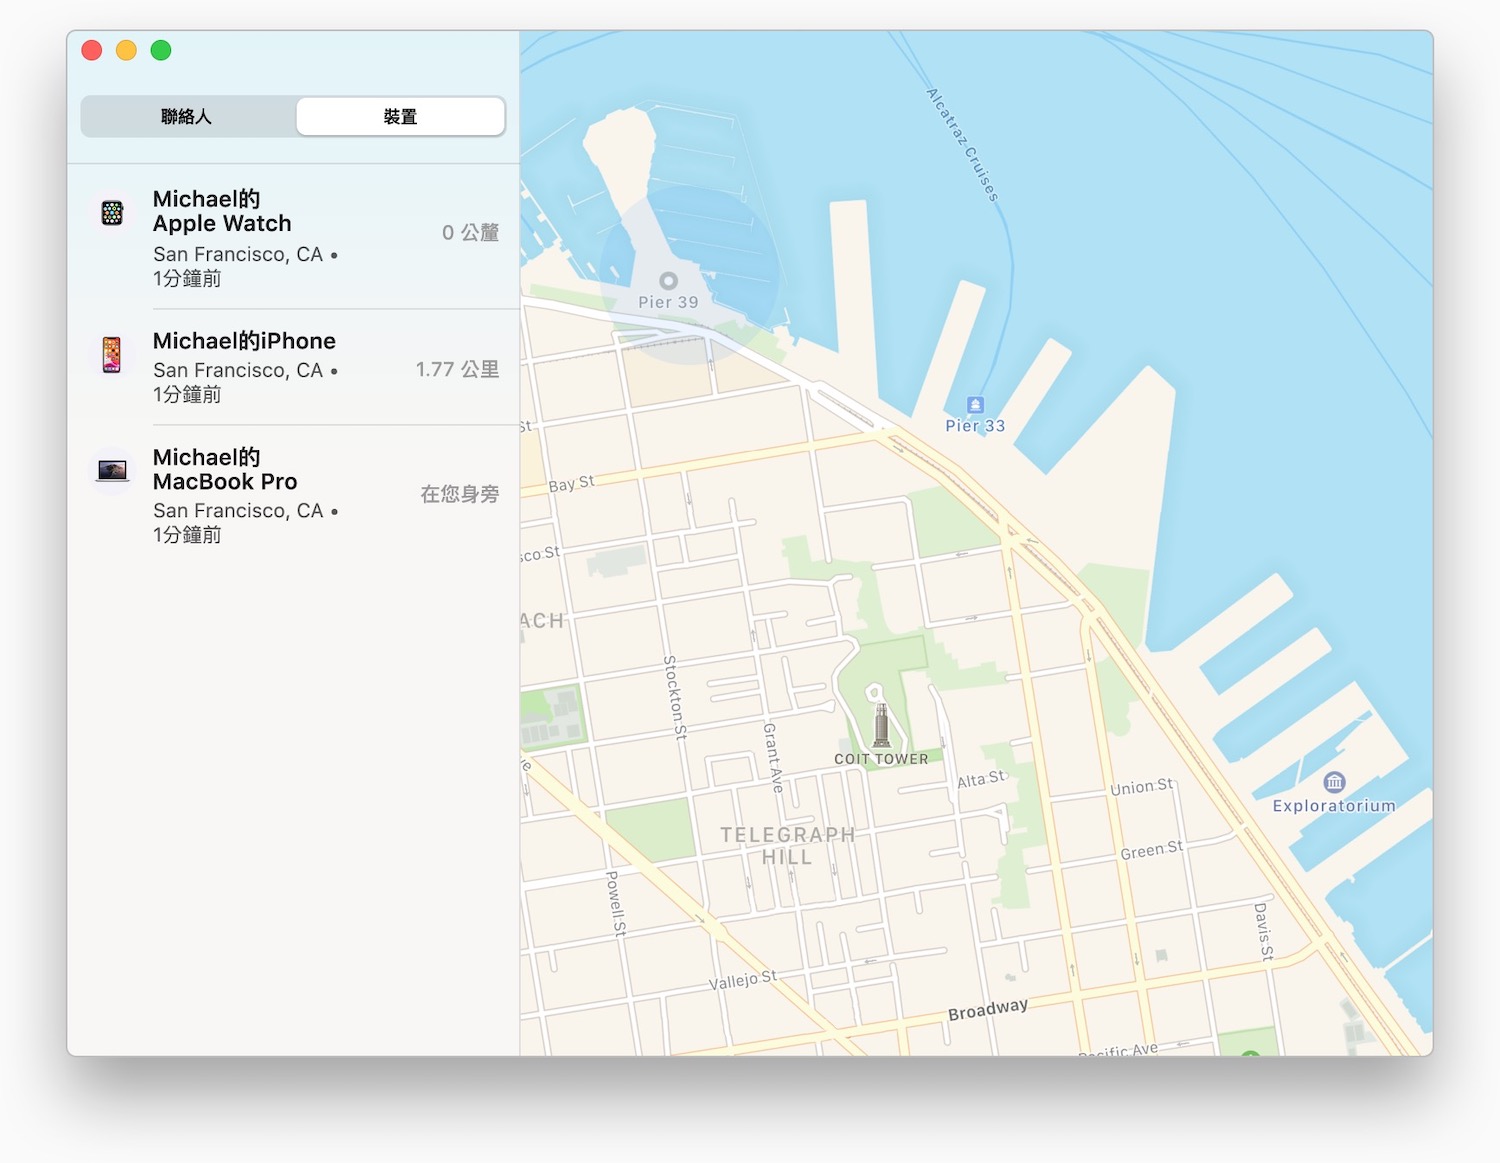The height and width of the screenshot is (1163, 1500).
Task: Click the Exploratorium map label
Action: [x=1334, y=806]
